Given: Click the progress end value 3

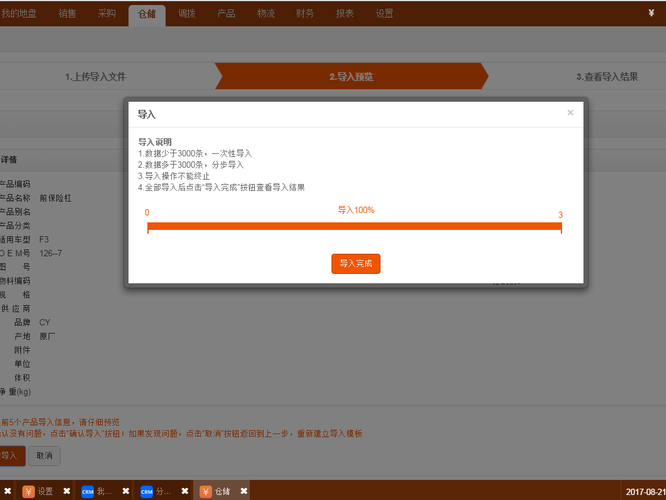Looking at the screenshot, I should [x=560, y=215].
